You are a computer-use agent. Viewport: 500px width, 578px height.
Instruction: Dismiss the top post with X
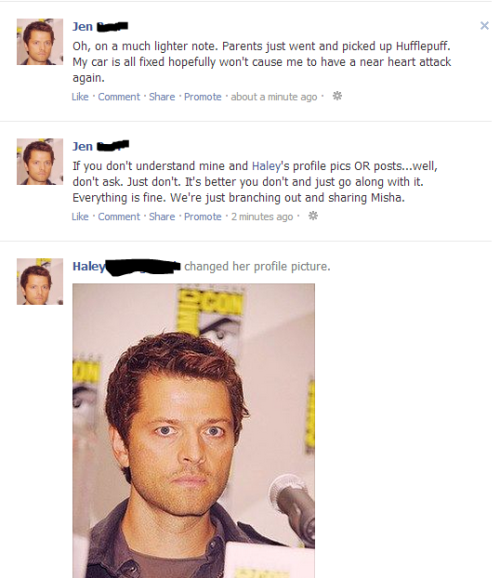click(484, 25)
